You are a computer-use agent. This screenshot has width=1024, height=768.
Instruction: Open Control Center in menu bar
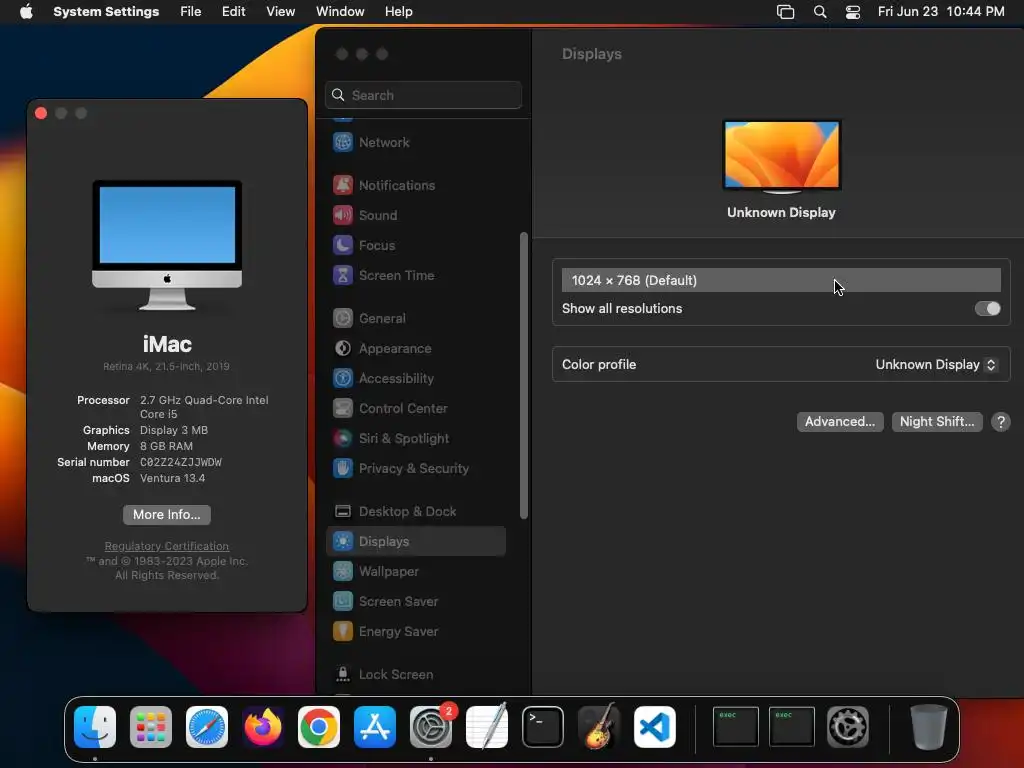853,12
